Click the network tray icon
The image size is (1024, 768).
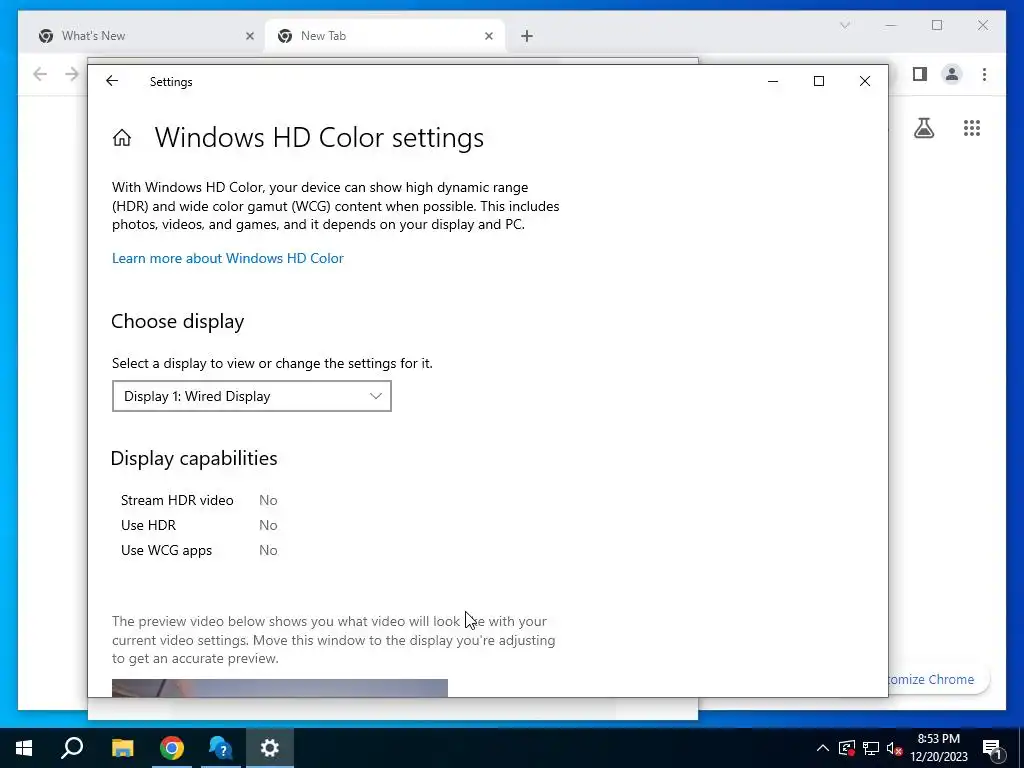(871, 748)
